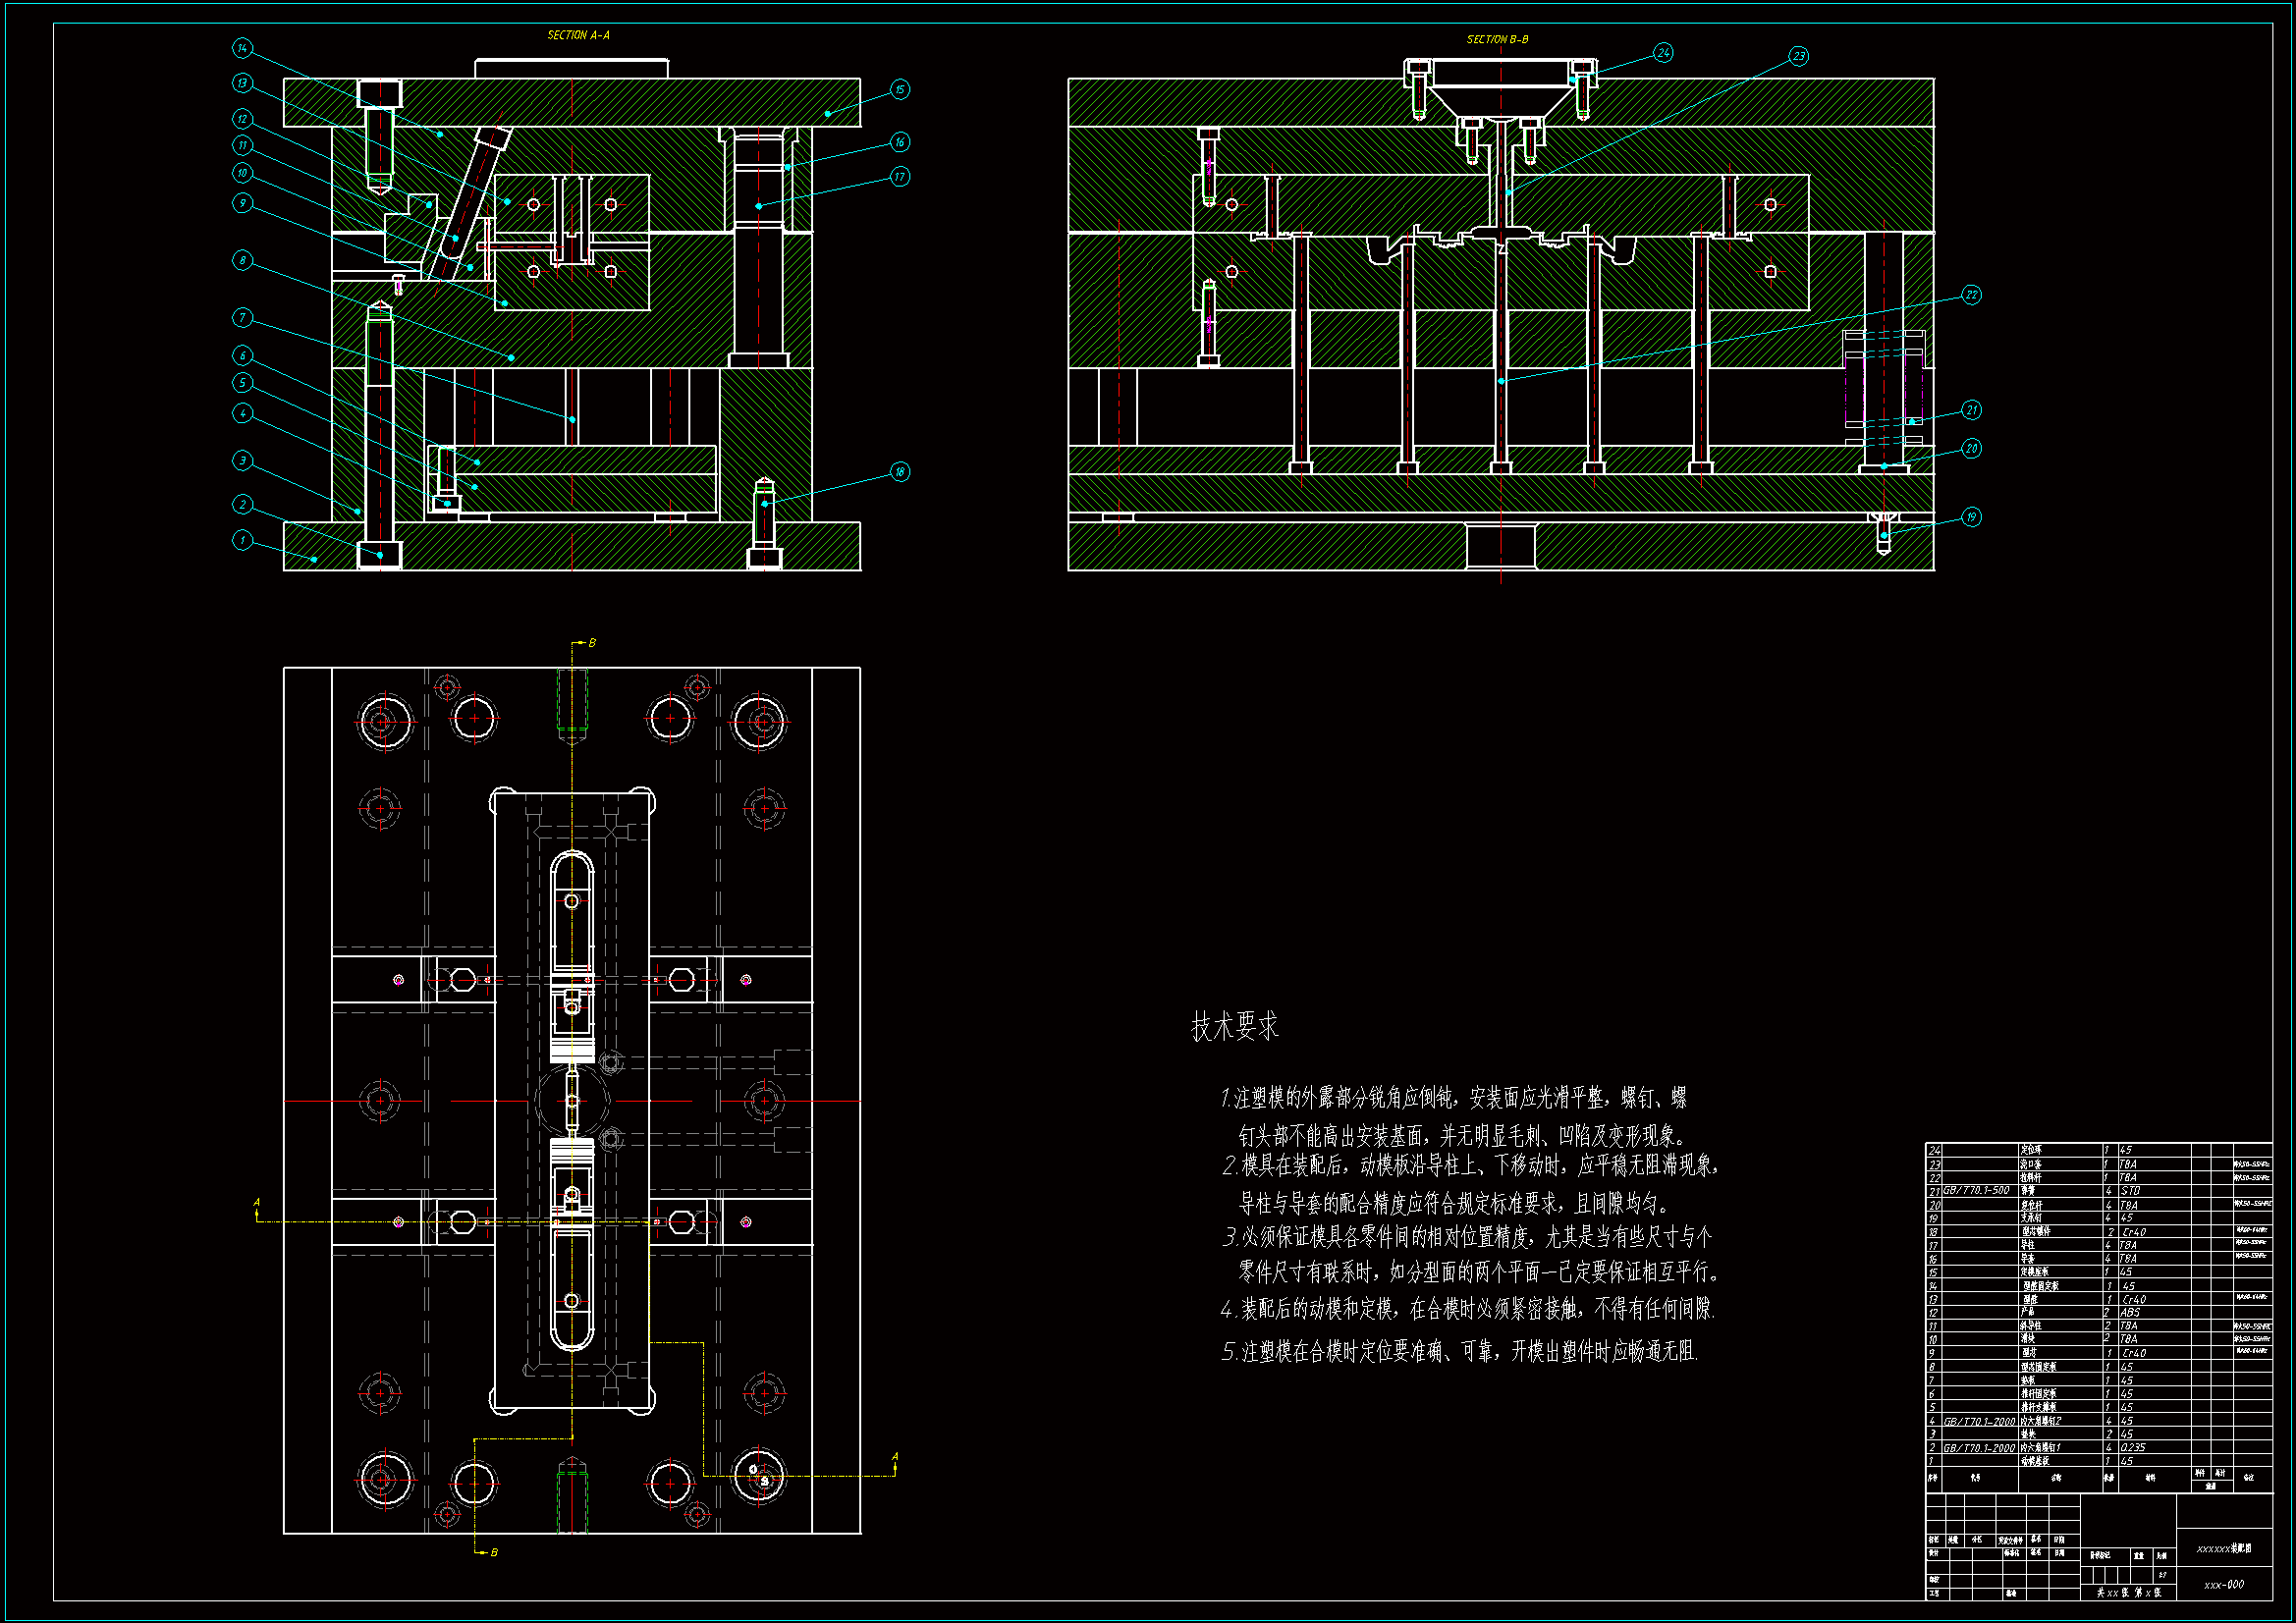Select the 技术要求 heading text

[1234, 1027]
